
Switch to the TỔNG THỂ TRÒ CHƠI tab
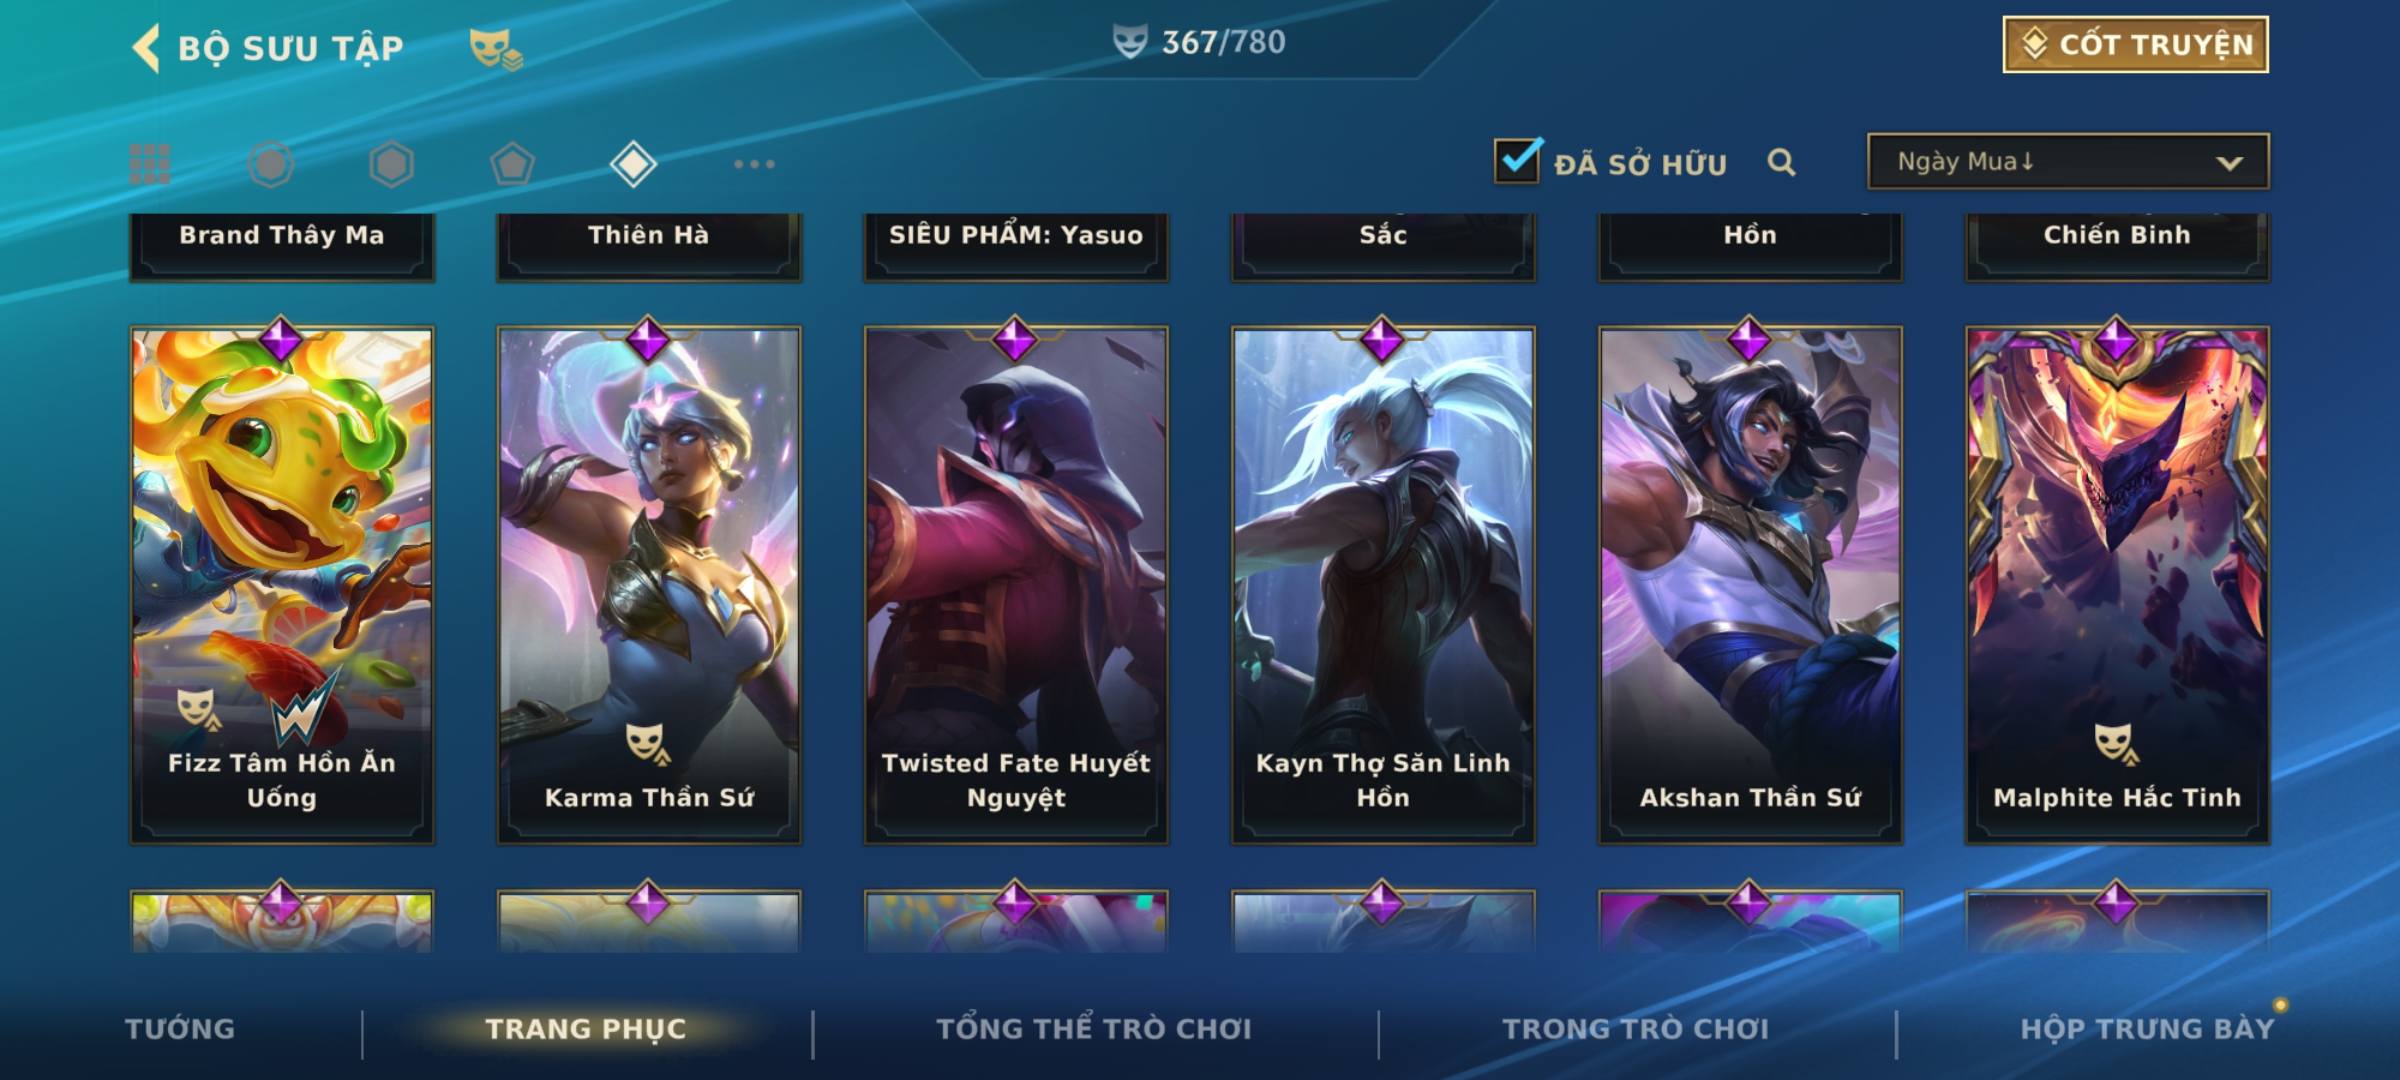coord(1094,1029)
